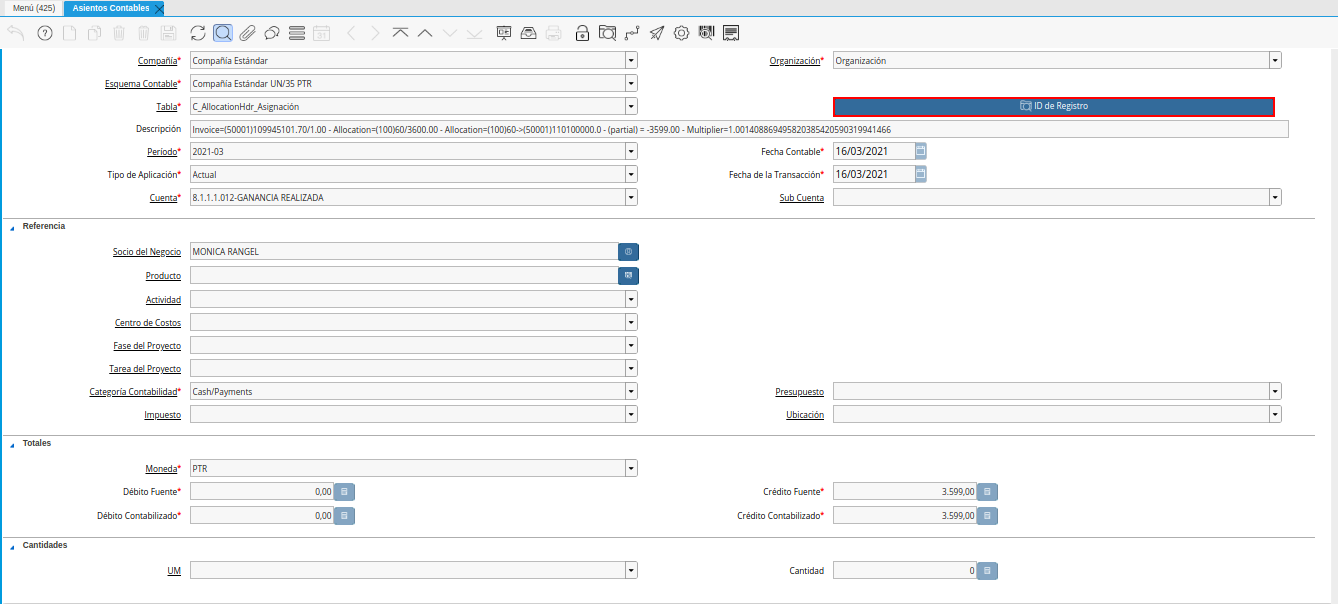1338x606 pixels.
Task: Close the Asientos Contables tab
Action: [159, 8]
